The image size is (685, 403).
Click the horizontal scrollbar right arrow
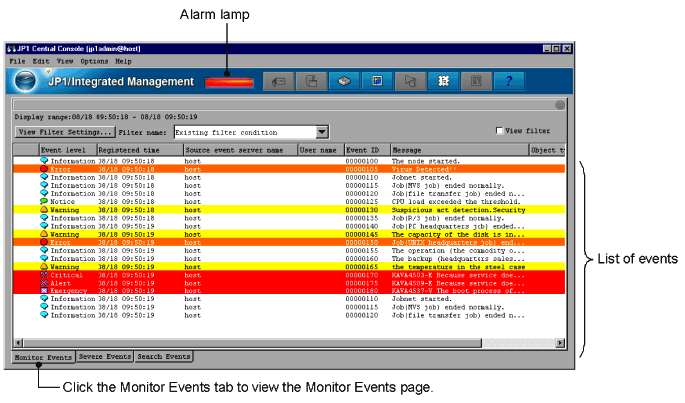pyautogui.click(x=559, y=342)
